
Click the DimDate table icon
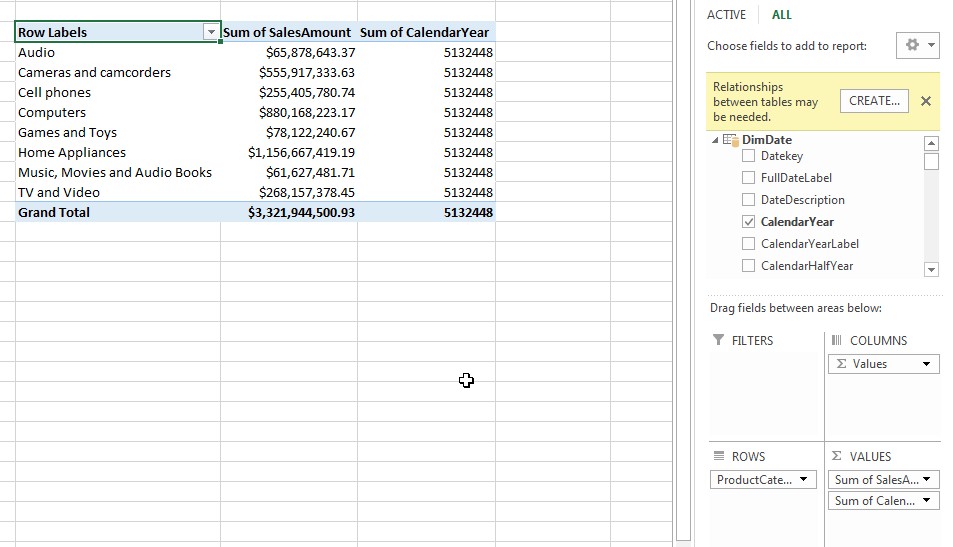click(x=730, y=140)
